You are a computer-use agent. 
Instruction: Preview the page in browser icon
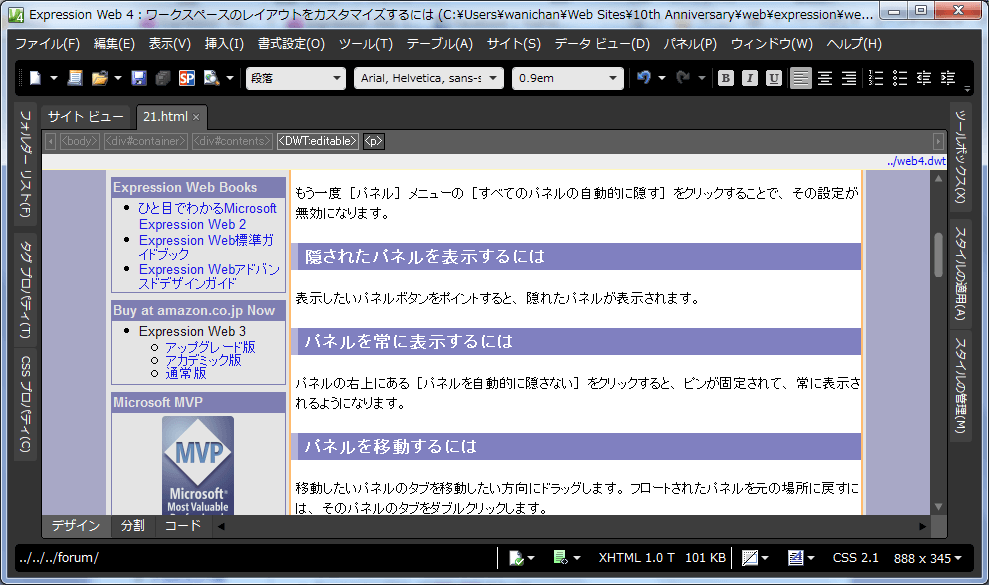[211, 78]
